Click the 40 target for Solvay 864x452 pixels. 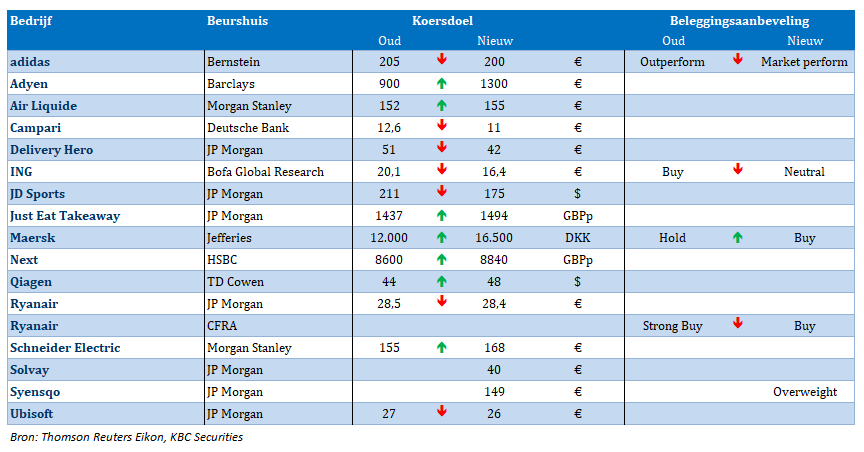coord(494,370)
